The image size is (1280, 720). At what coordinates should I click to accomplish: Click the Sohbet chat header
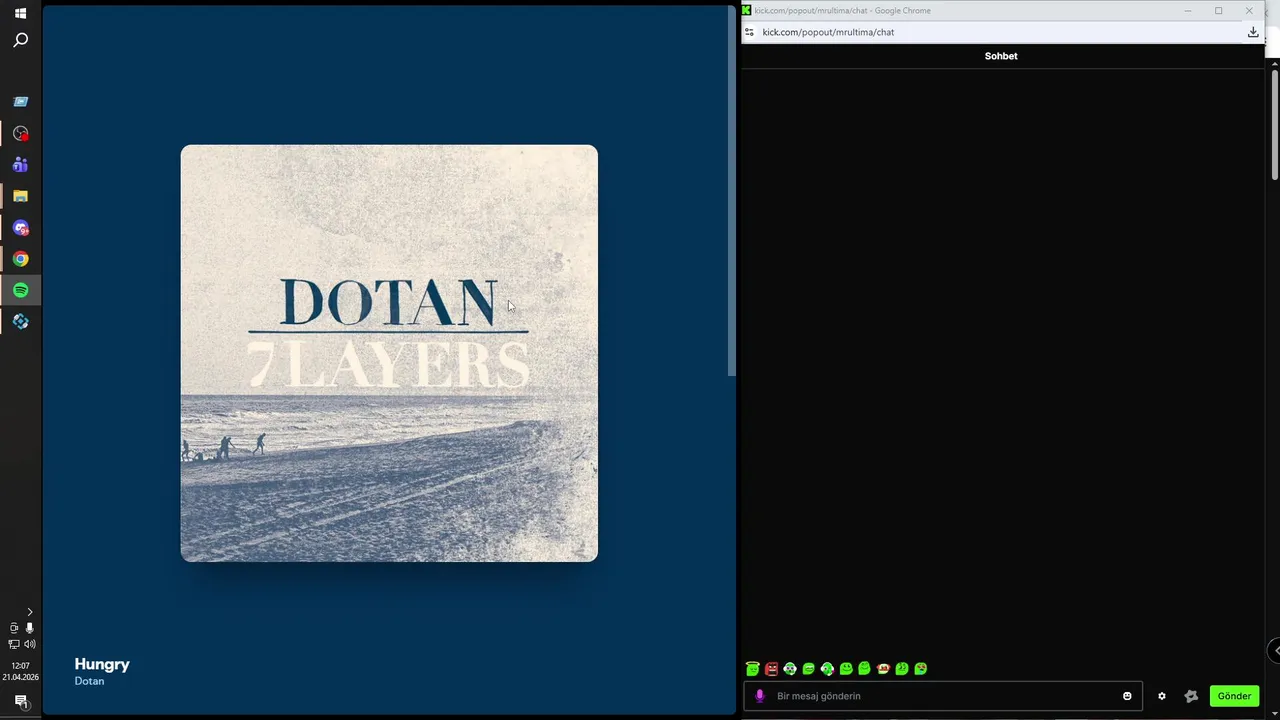click(x=1001, y=56)
